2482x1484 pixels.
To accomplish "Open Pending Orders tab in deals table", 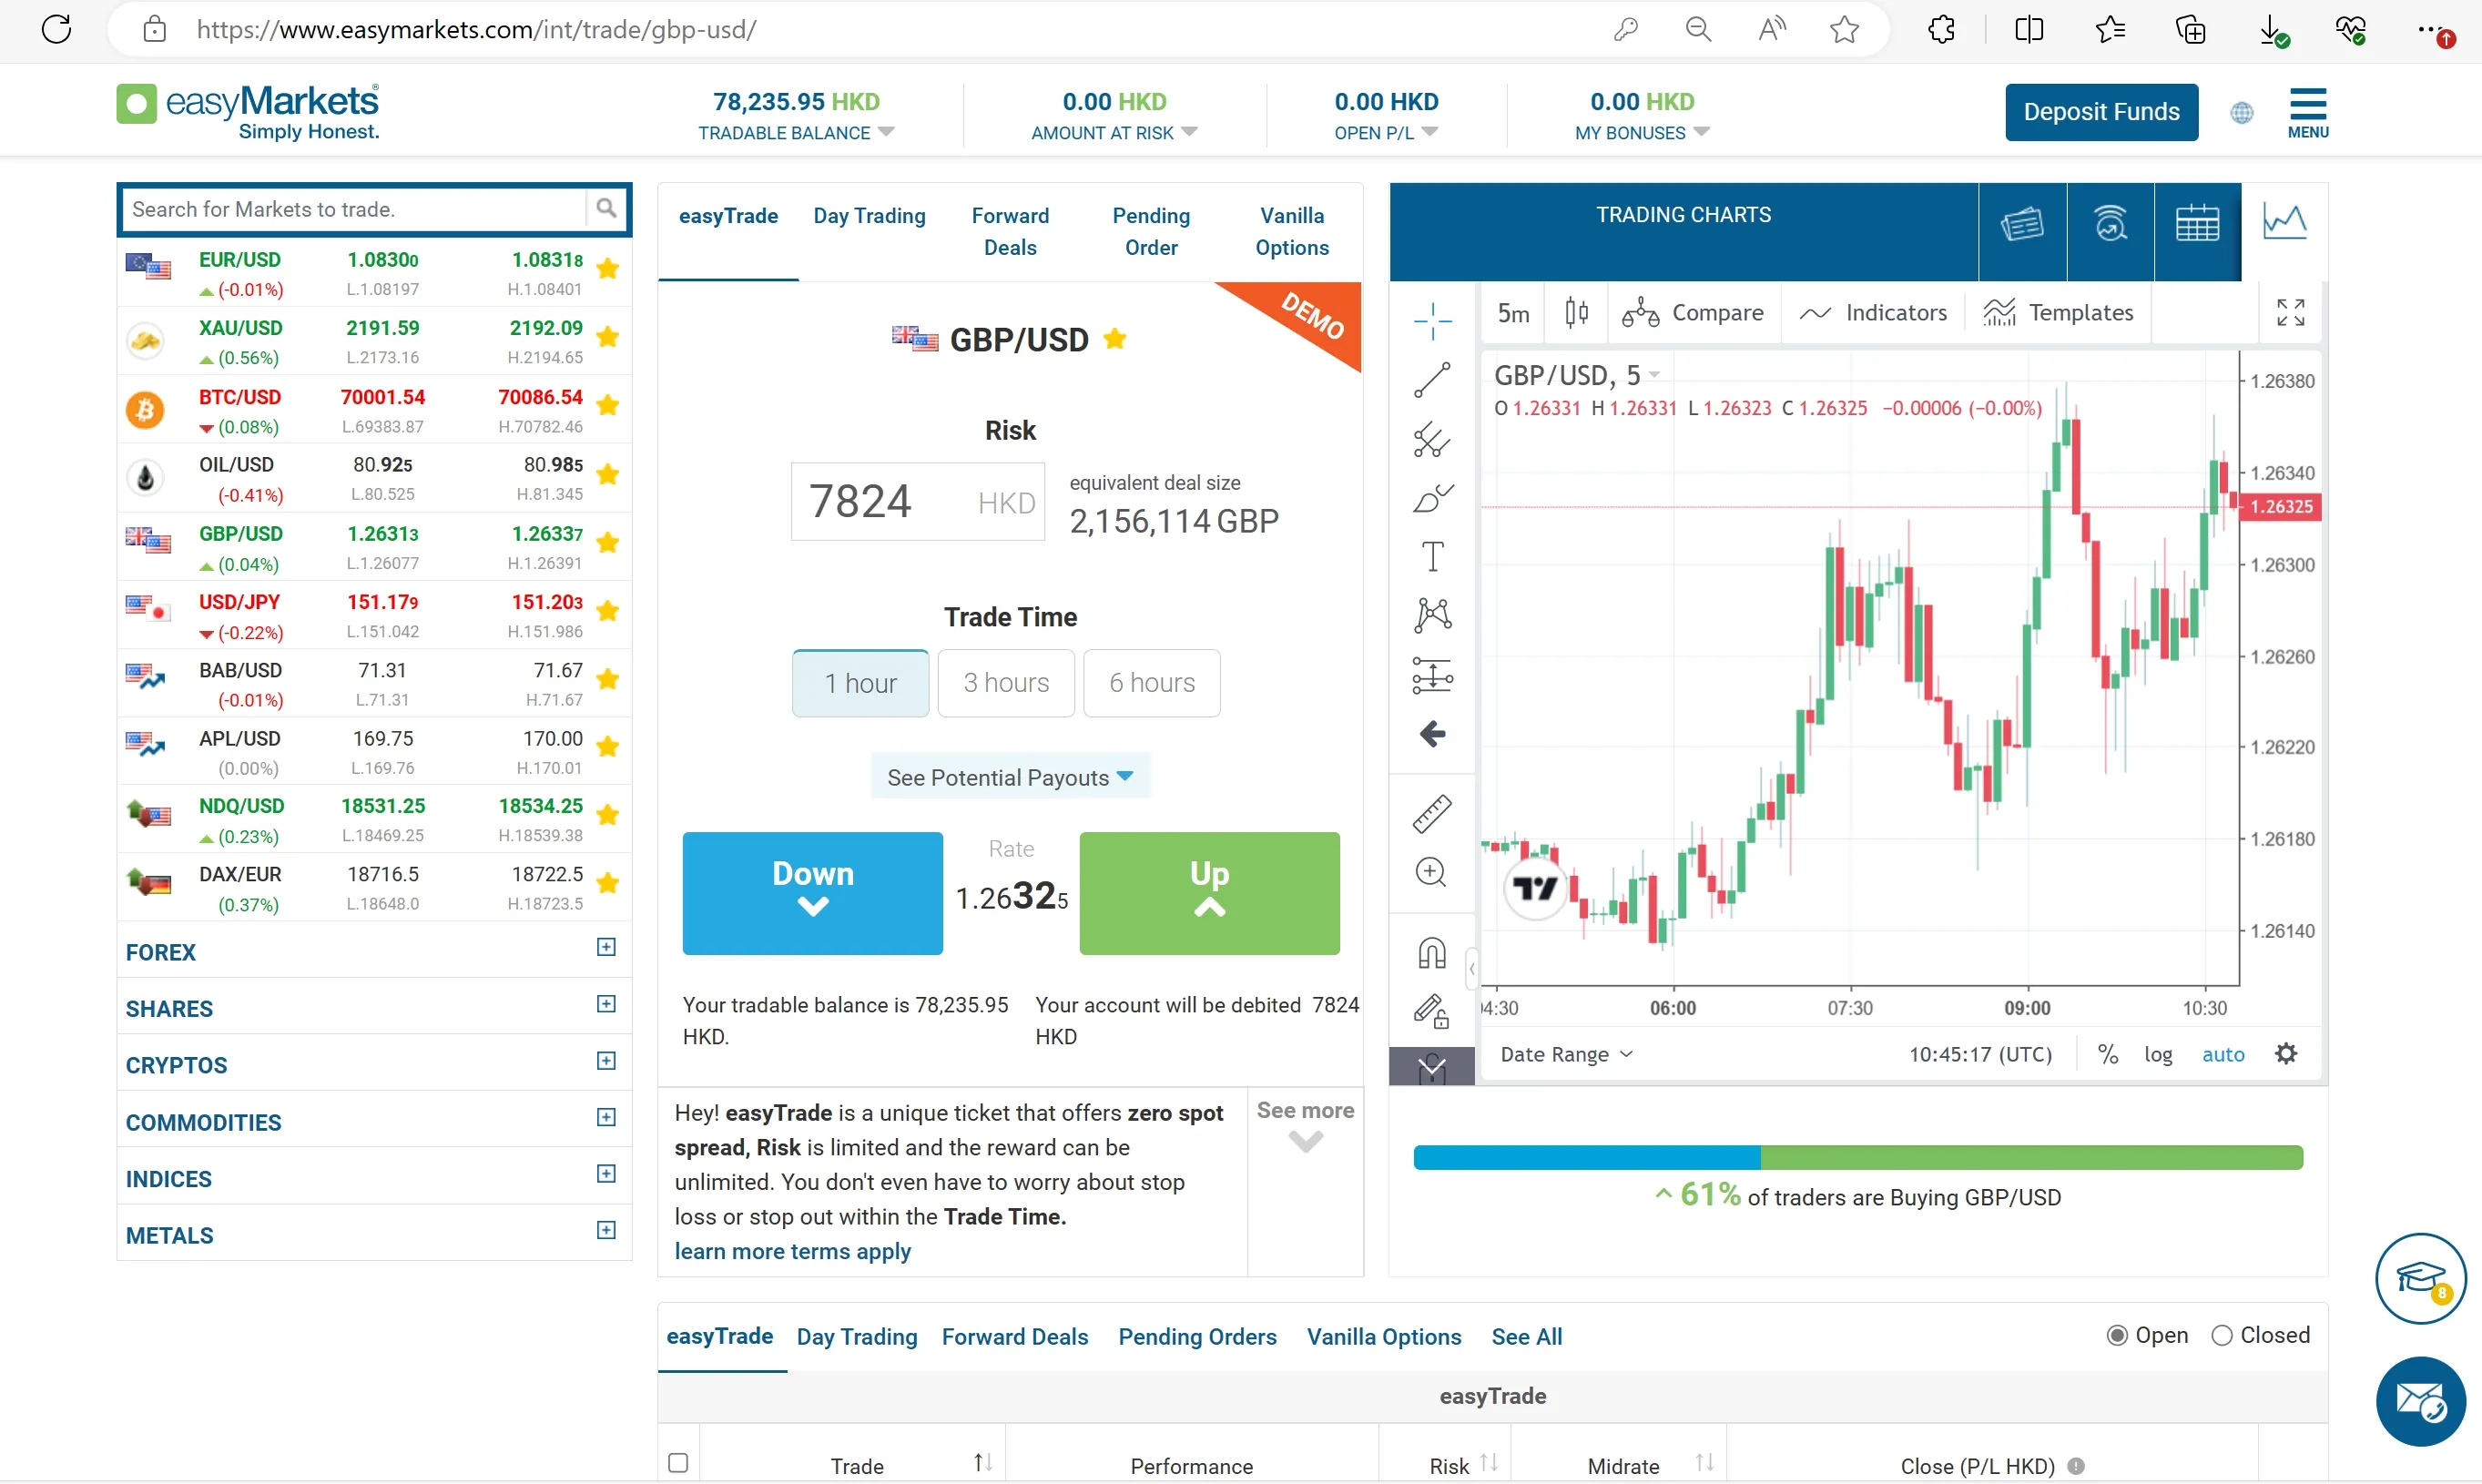I will click(1197, 1337).
